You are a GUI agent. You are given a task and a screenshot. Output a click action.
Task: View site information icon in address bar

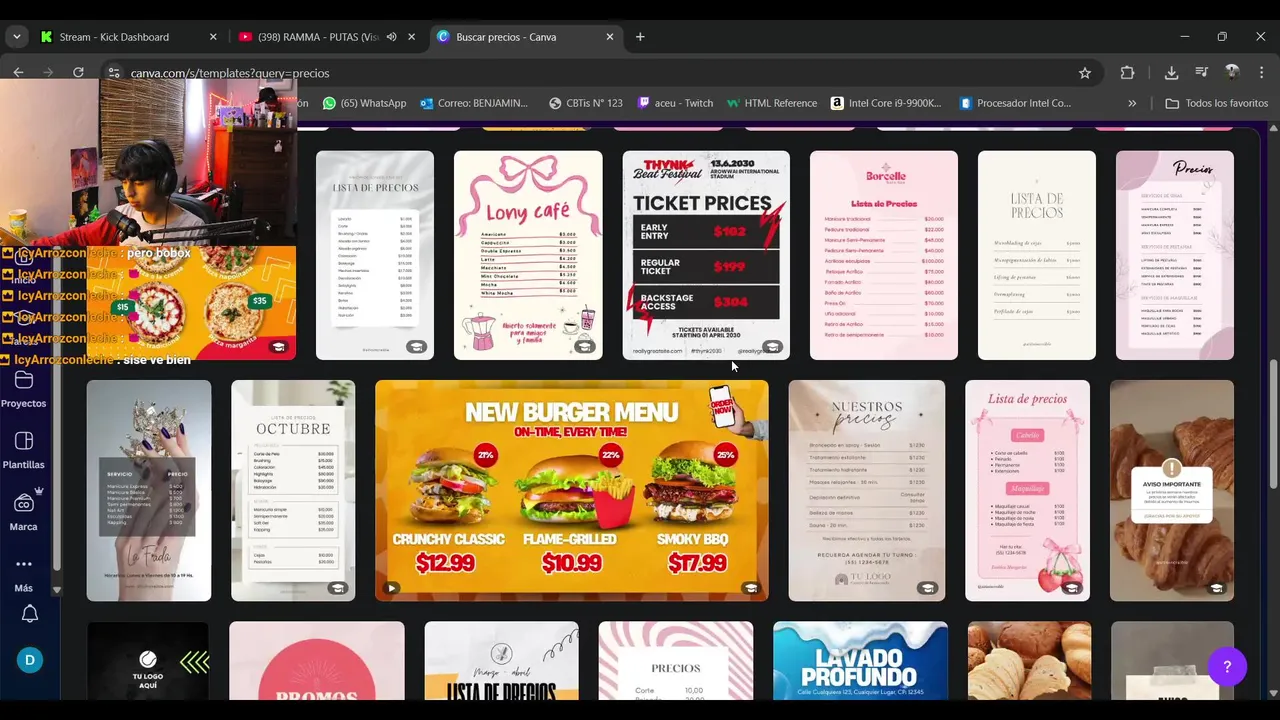(114, 73)
